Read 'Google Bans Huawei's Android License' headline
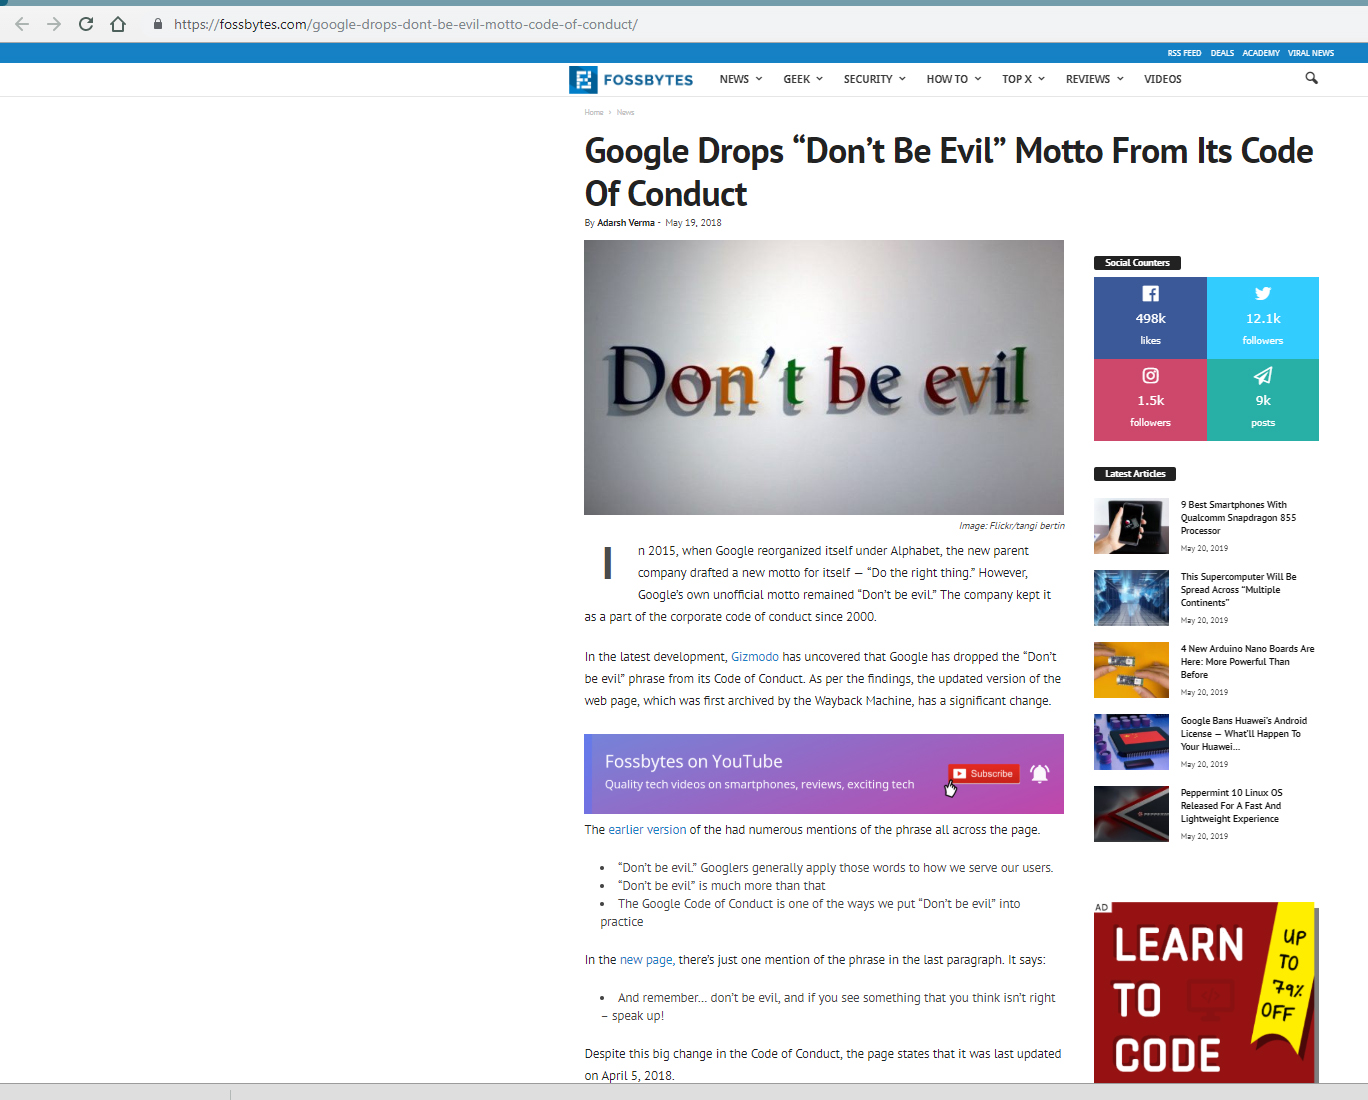 pyautogui.click(x=1243, y=734)
